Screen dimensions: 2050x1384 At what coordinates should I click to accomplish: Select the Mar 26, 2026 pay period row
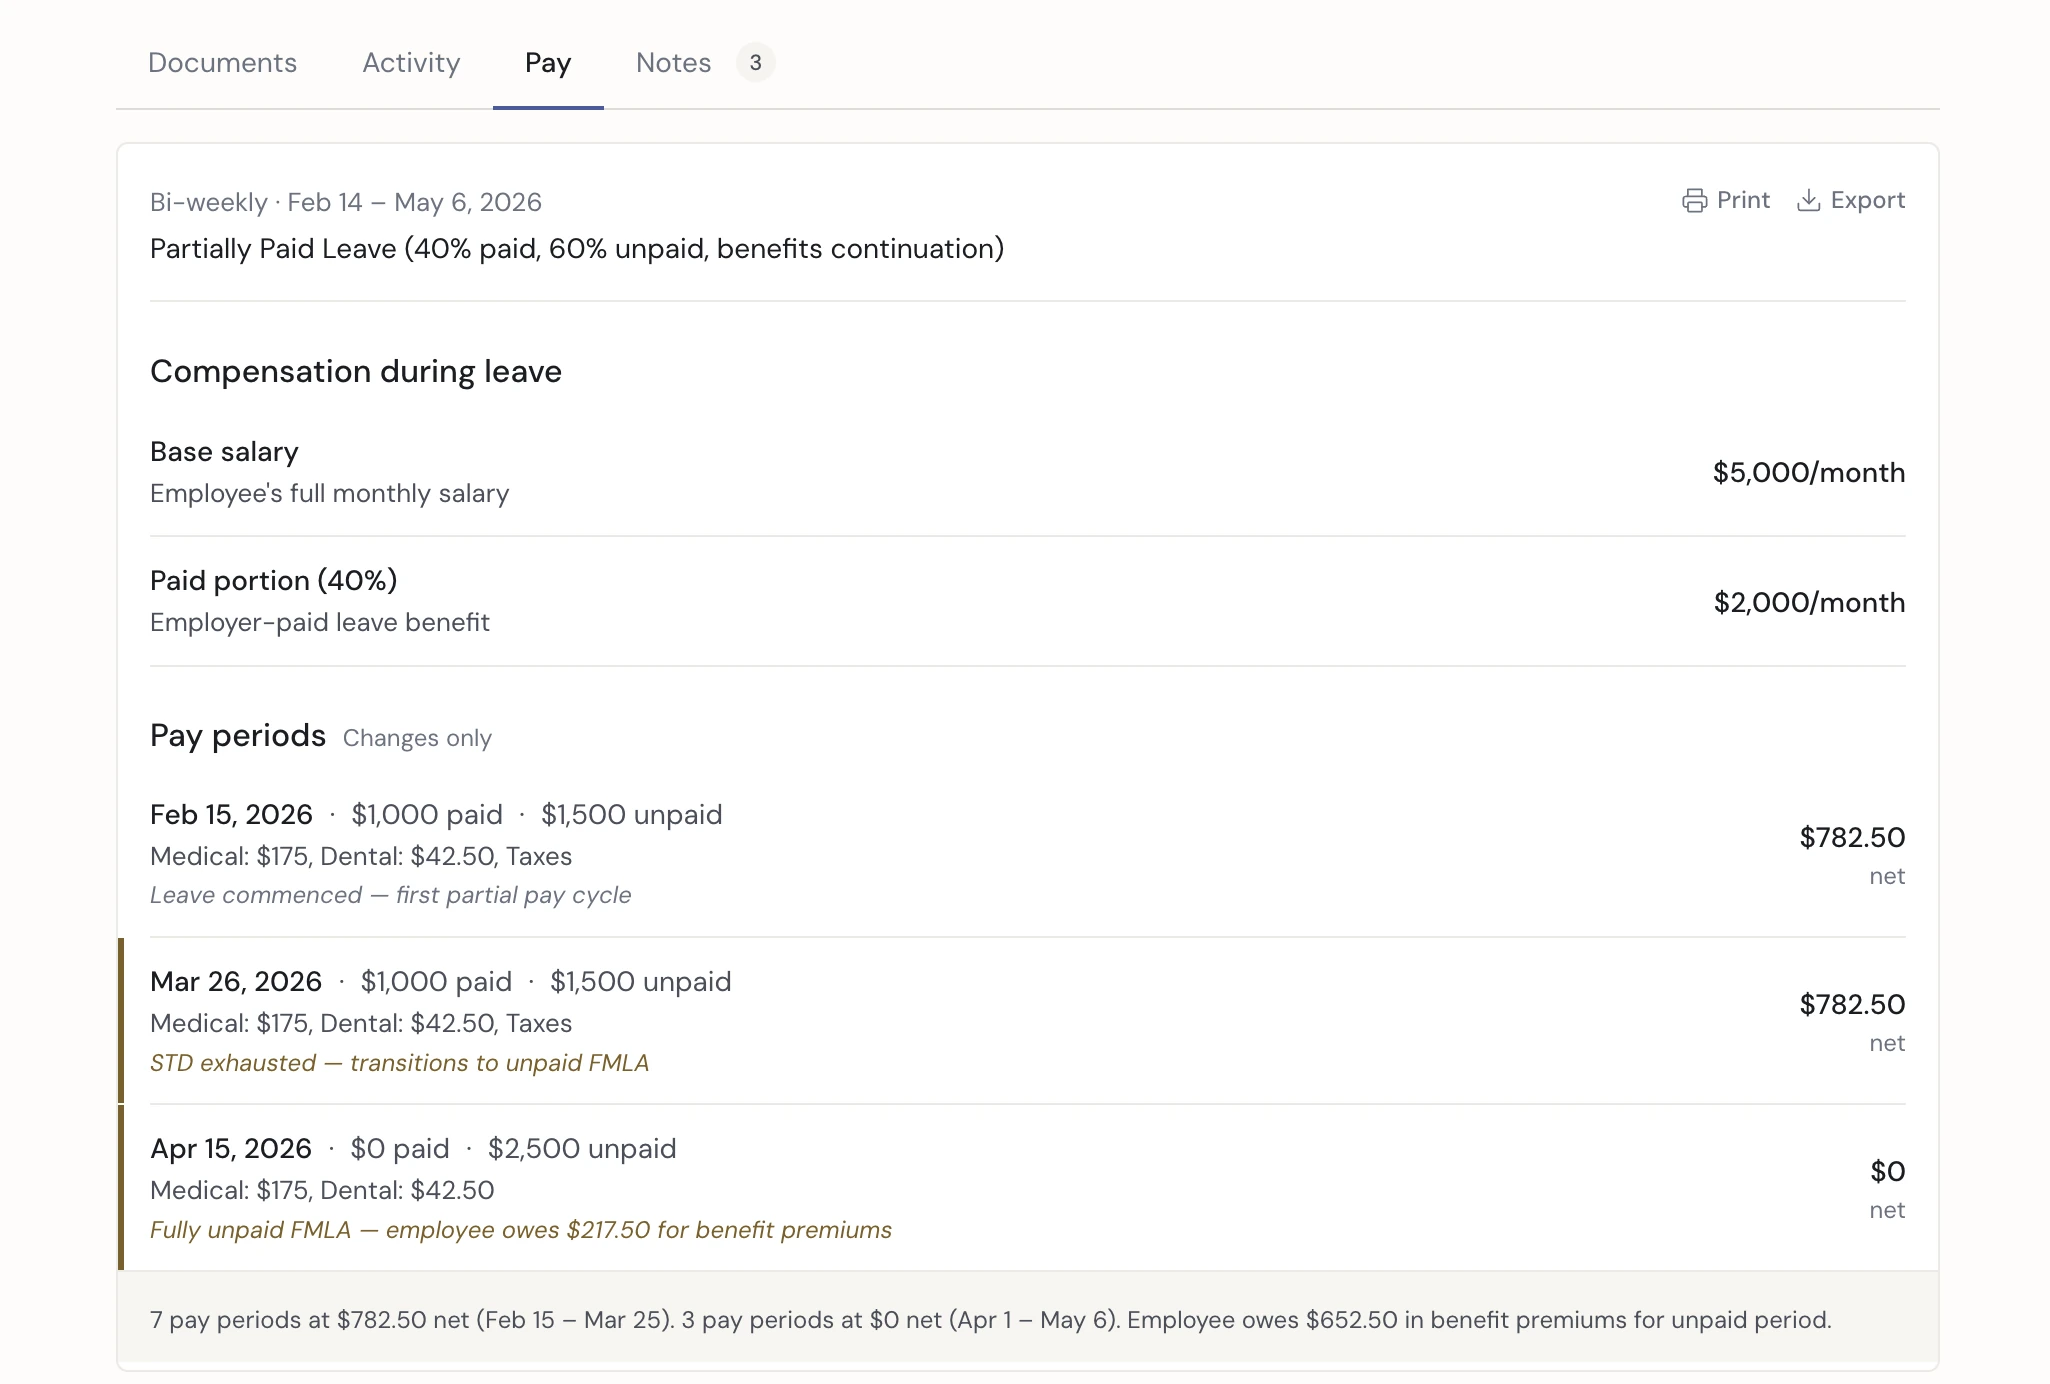coord(236,982)
